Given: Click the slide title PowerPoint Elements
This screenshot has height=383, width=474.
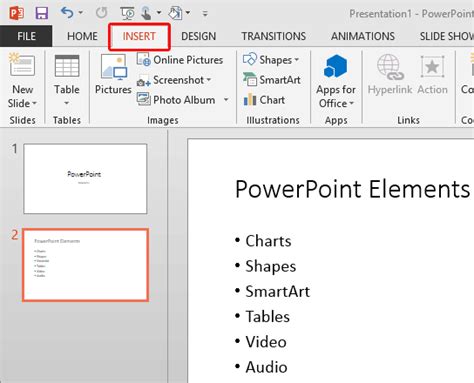Looking at the screenshot, I should [x=353, y=189].
